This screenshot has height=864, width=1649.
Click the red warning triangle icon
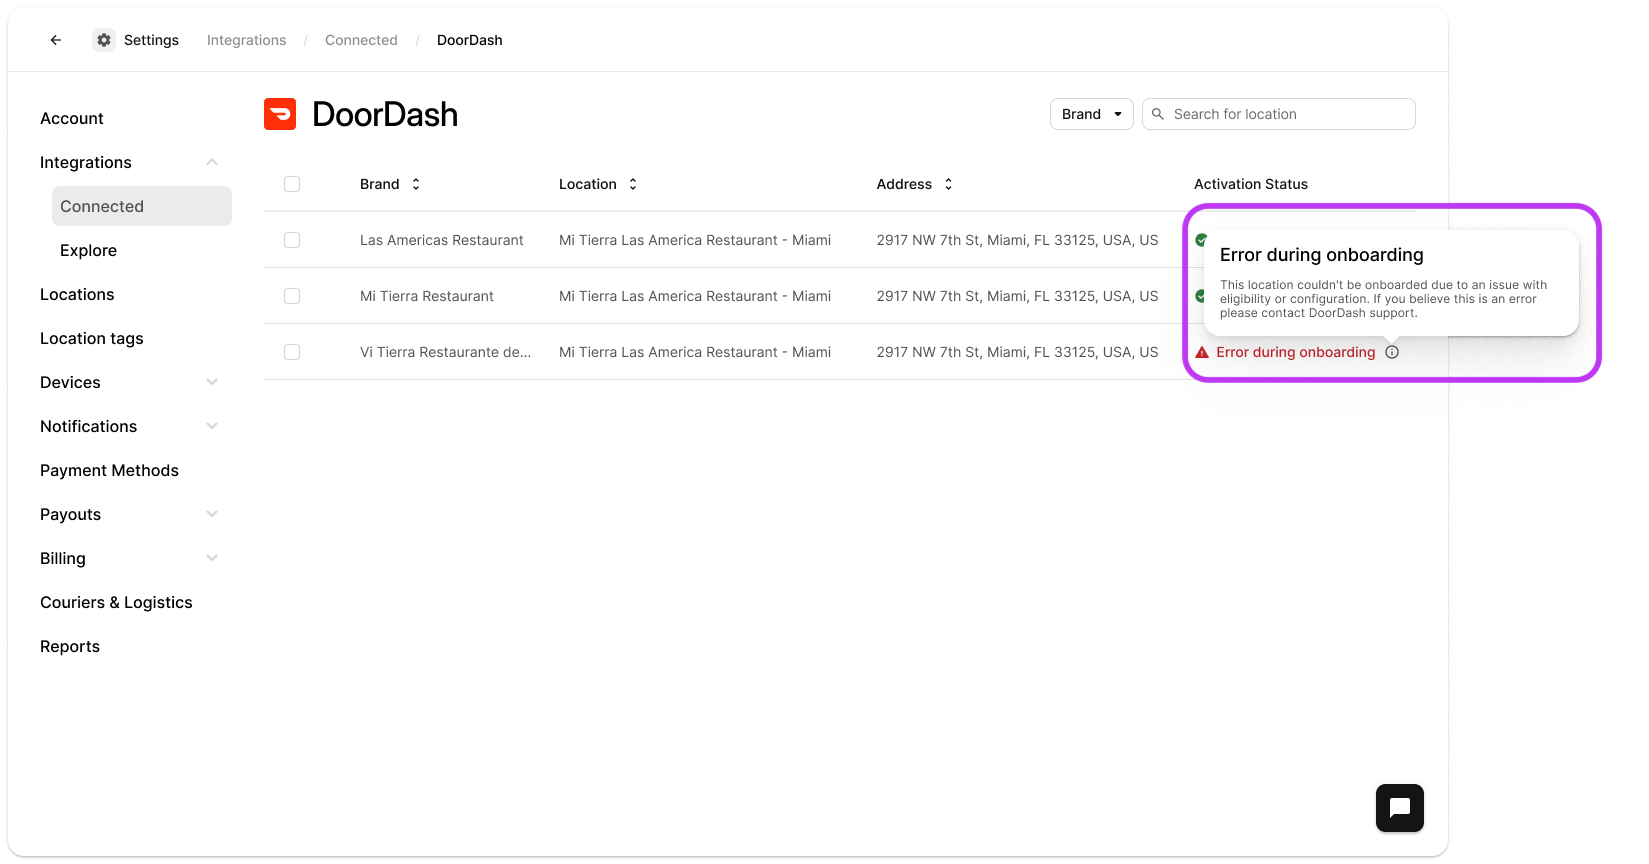[x=1202, y=352]
